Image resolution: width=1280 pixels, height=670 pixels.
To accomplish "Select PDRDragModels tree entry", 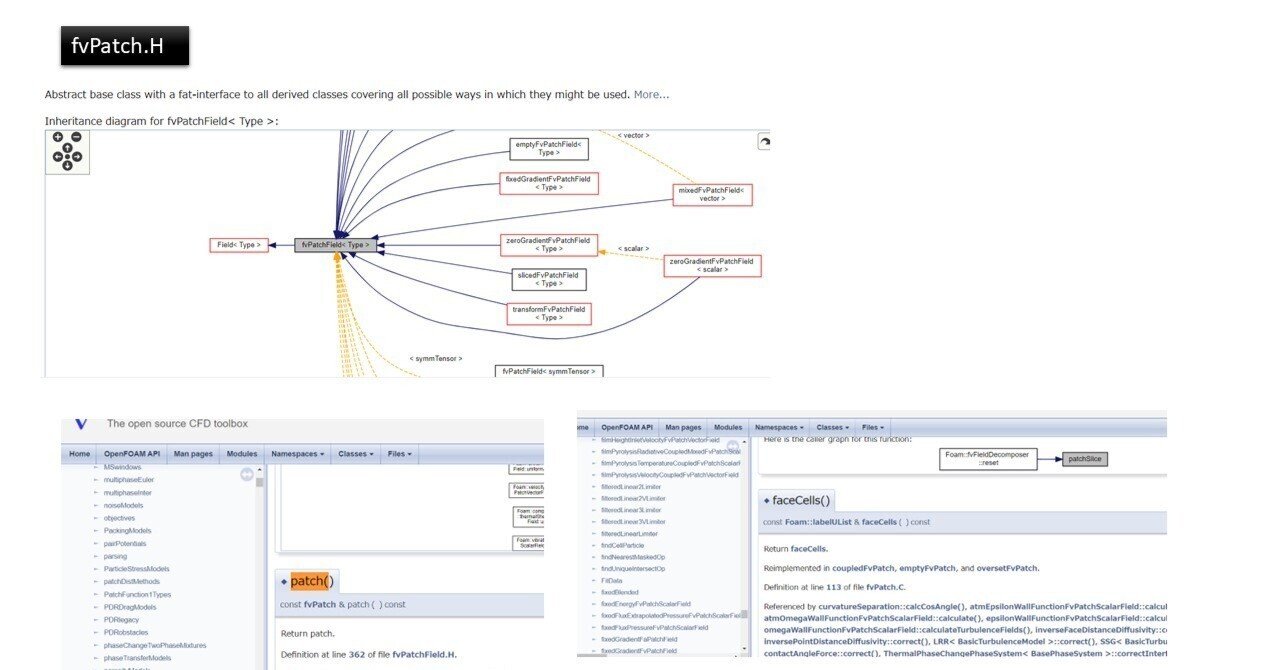I will 129,606.
